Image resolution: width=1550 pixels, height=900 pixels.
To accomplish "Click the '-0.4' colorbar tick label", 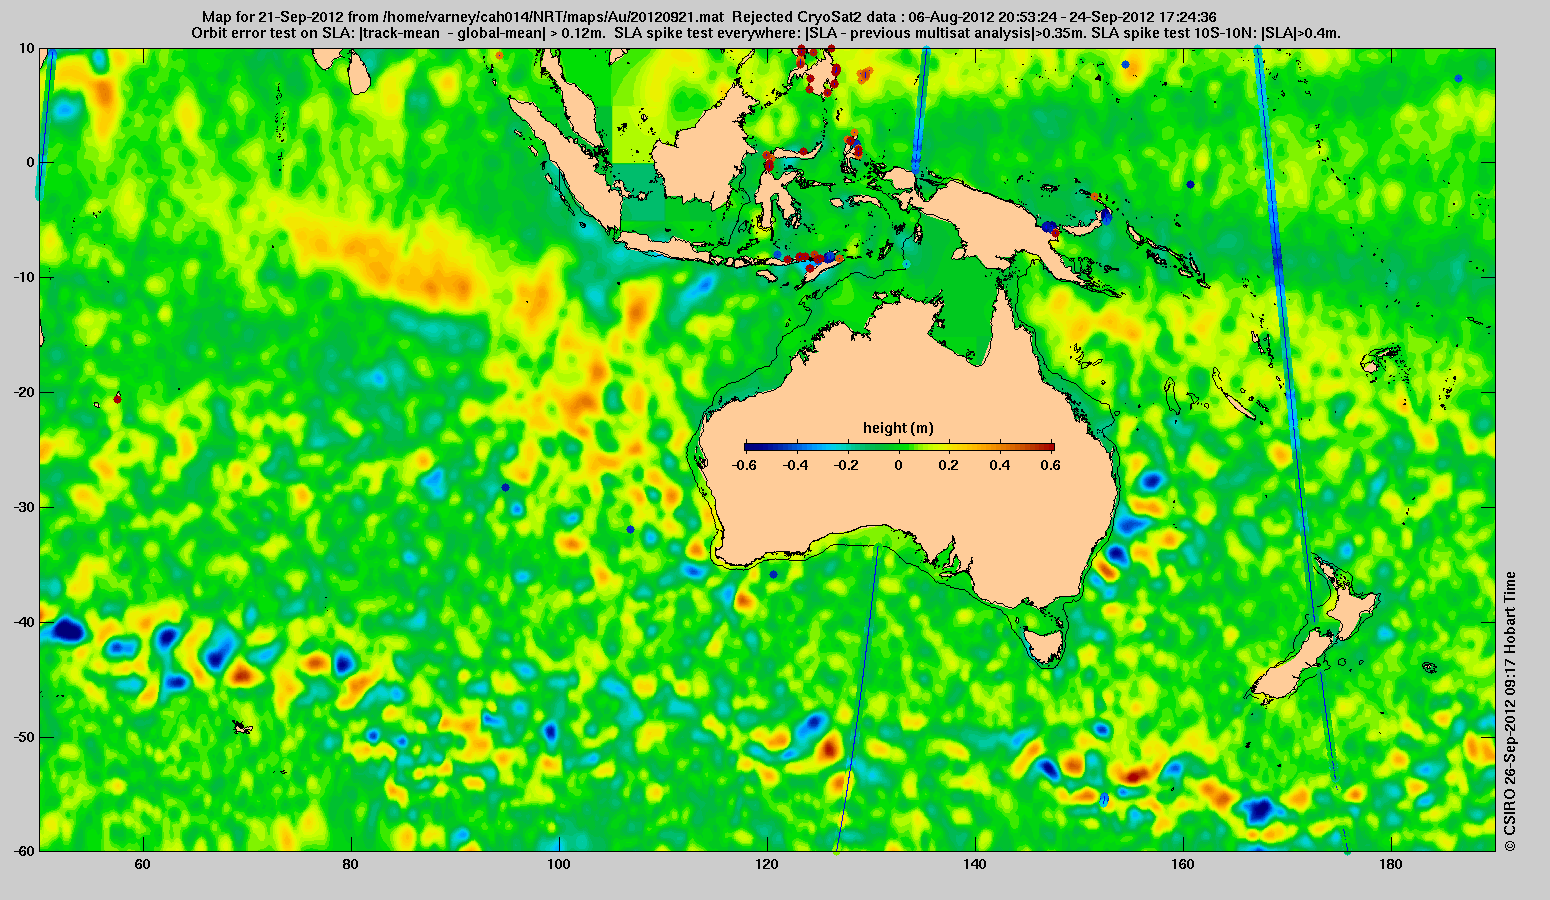I will [795, 465].
